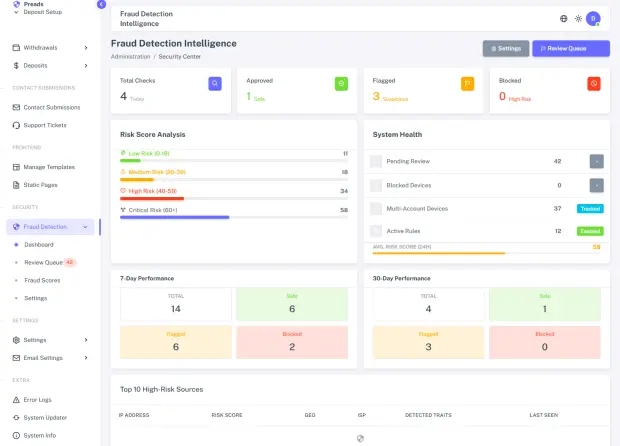The image size is (620, 446).
Task: Click Blocked Devices row icon
Action: (x=376, y=185)
